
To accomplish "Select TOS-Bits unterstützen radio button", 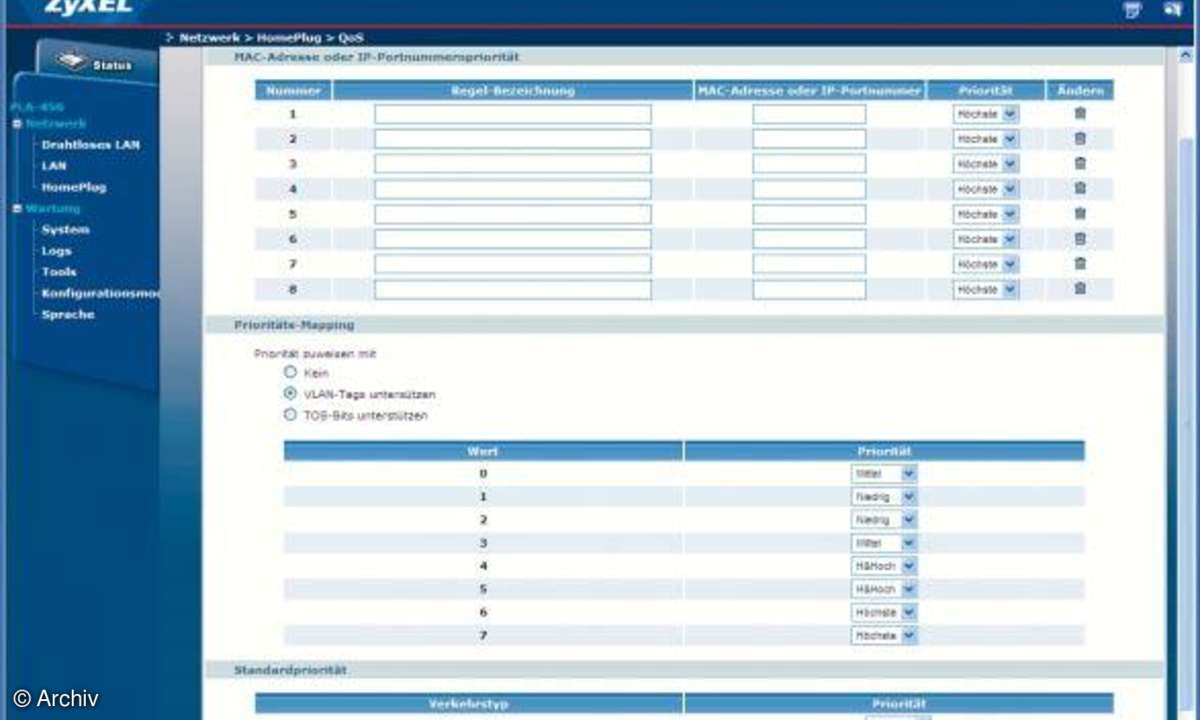I will [x=291, y=415].
